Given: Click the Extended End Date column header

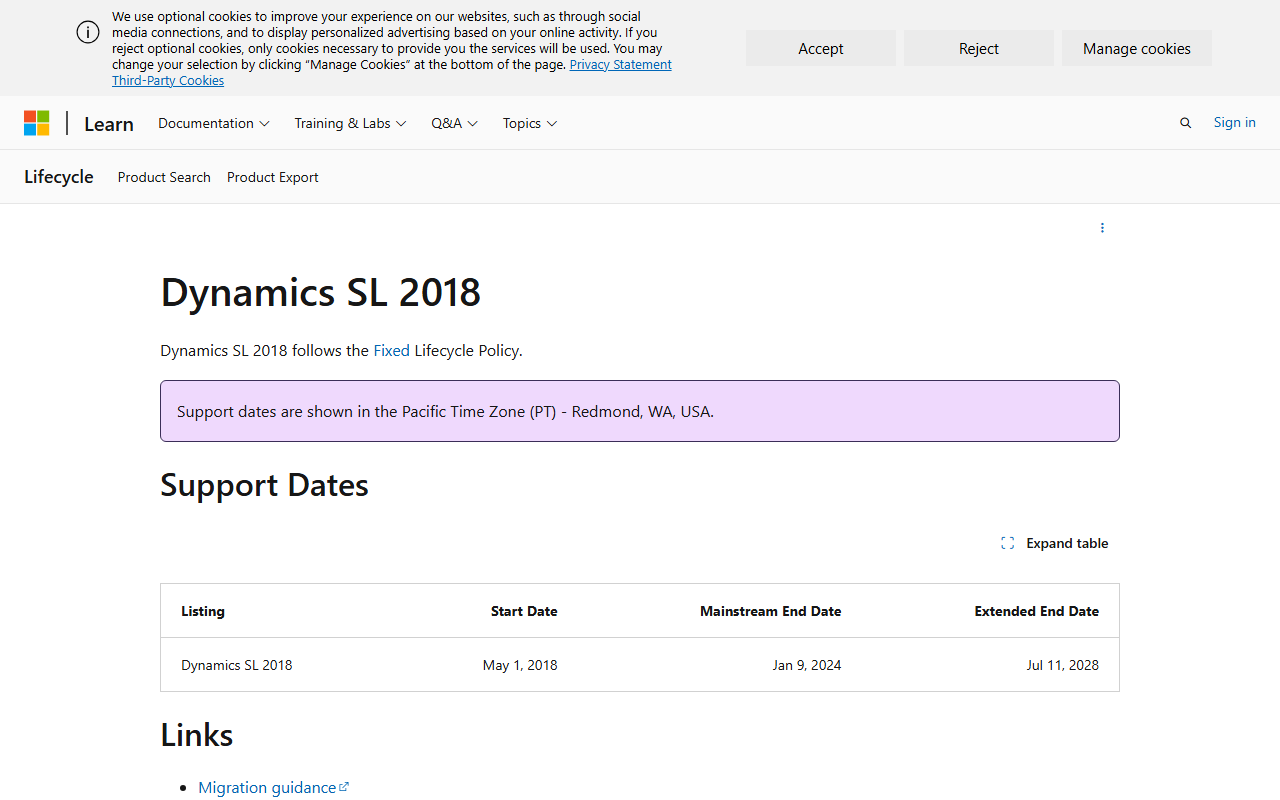Looking at the screenshot, I should pyautogui.click(x=1037, y=611).
